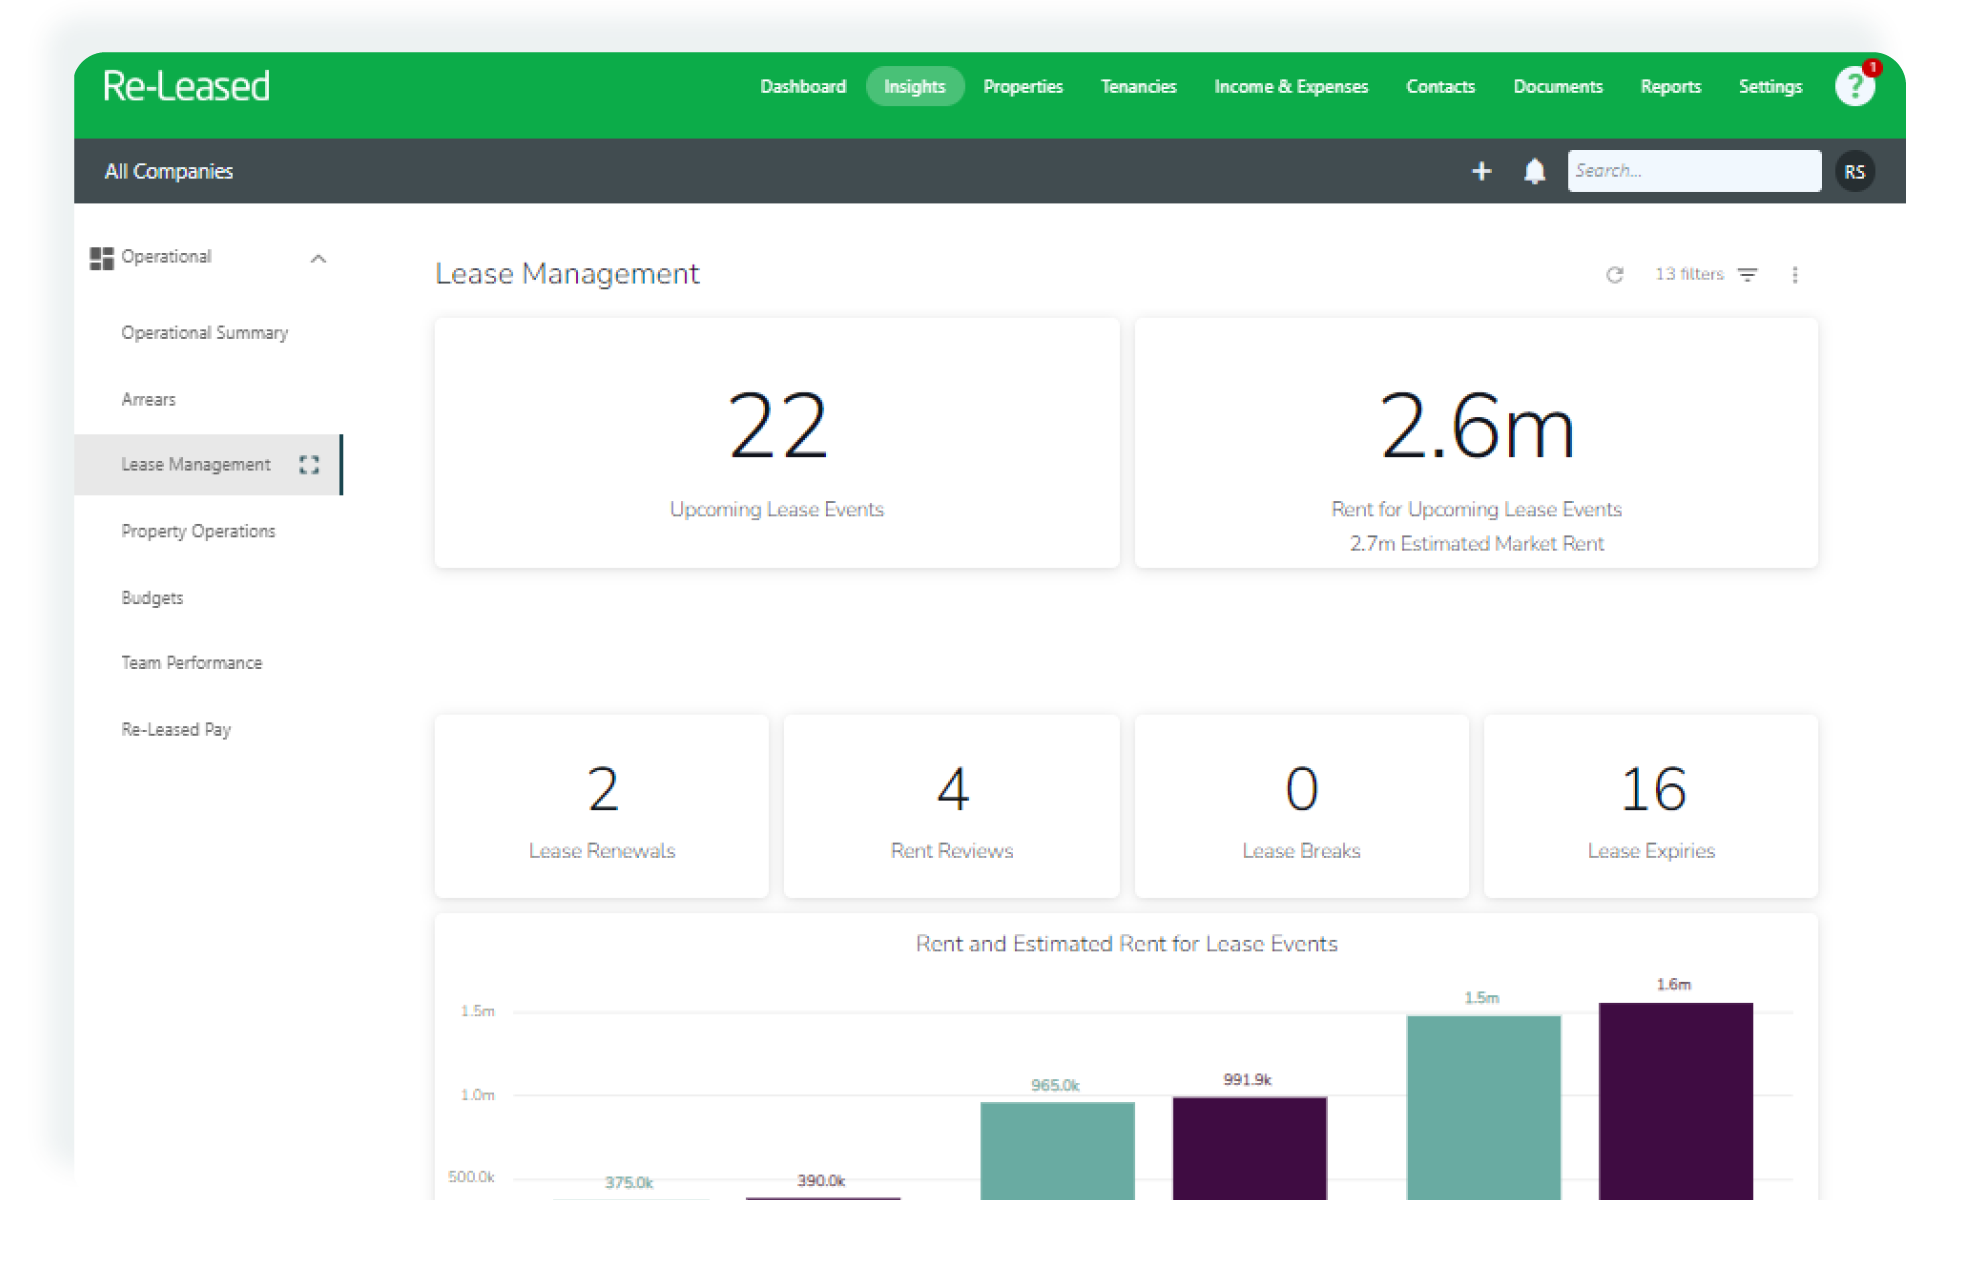Refresh the Lease Management dashboard
Image resolution: width=1966 pixels, height=1270 pixels.
(1614, 275)
